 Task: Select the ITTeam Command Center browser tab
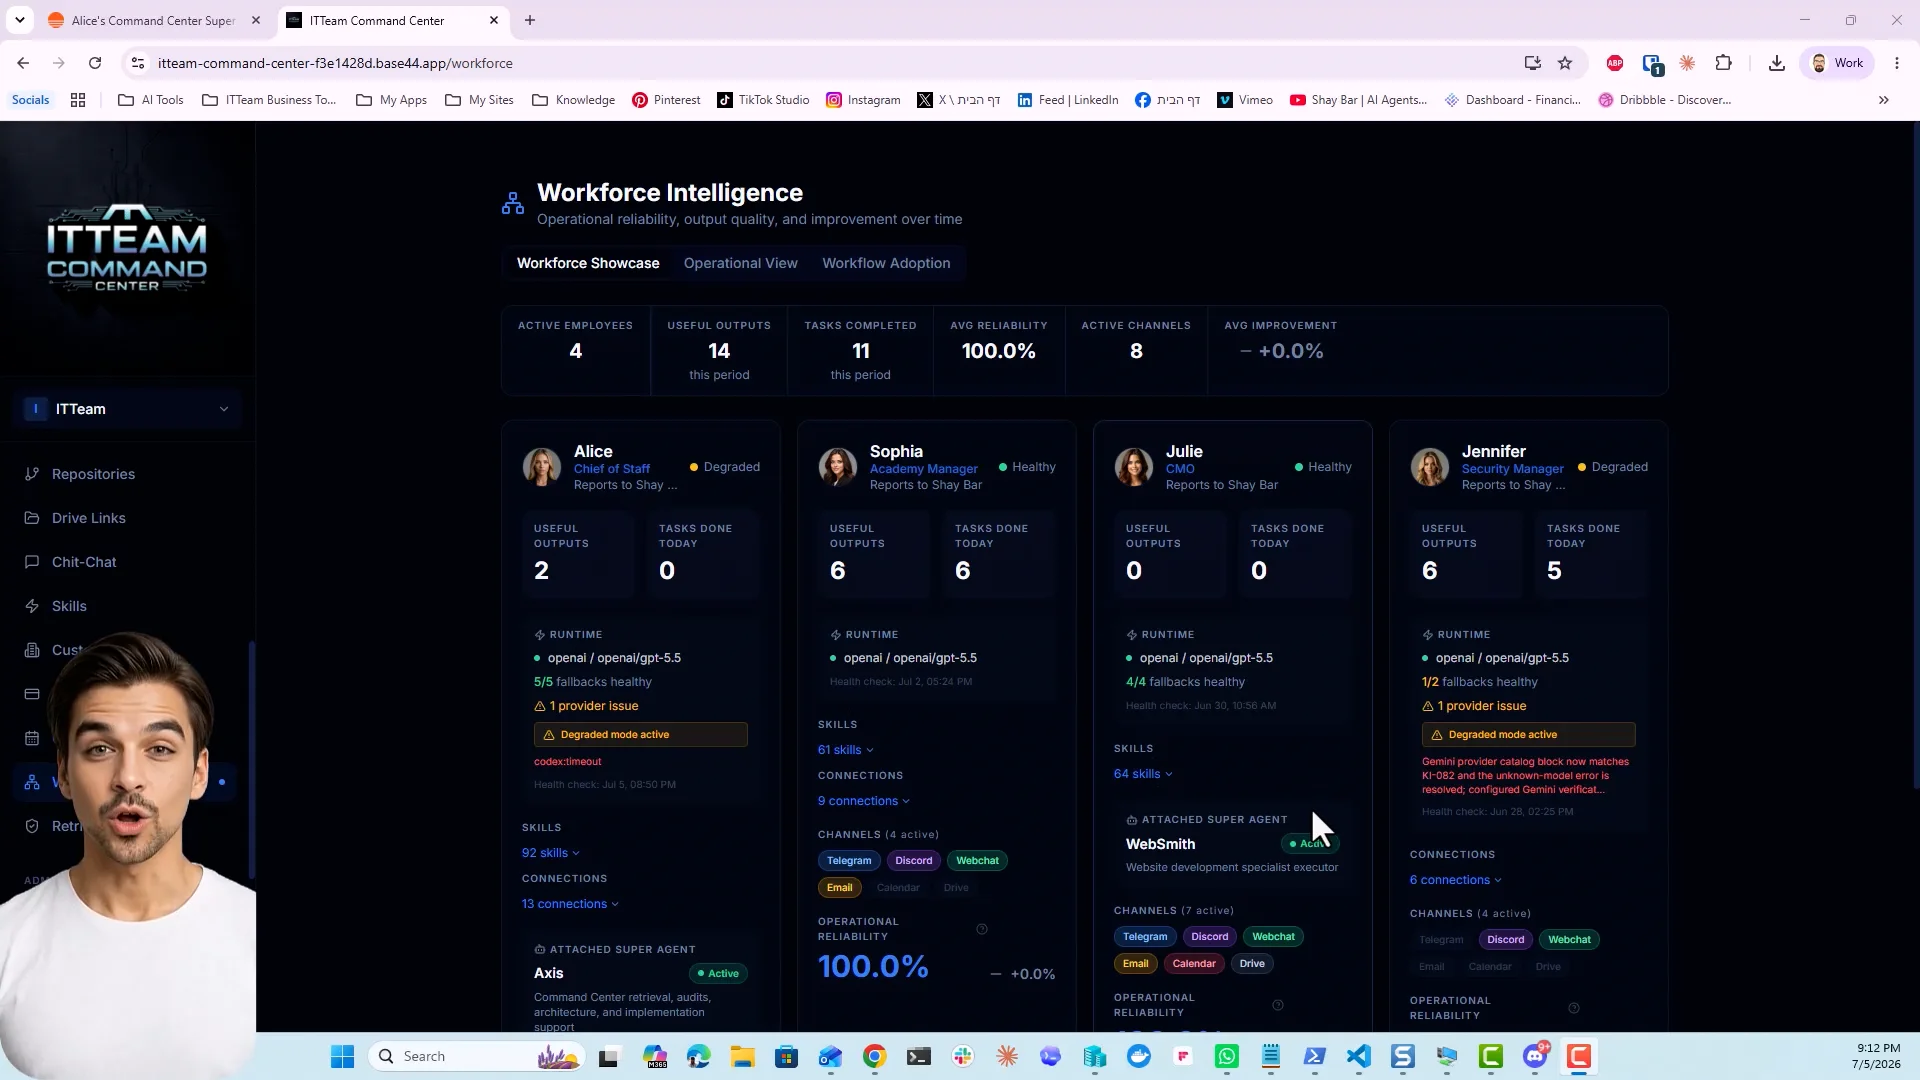click(392, 20)
